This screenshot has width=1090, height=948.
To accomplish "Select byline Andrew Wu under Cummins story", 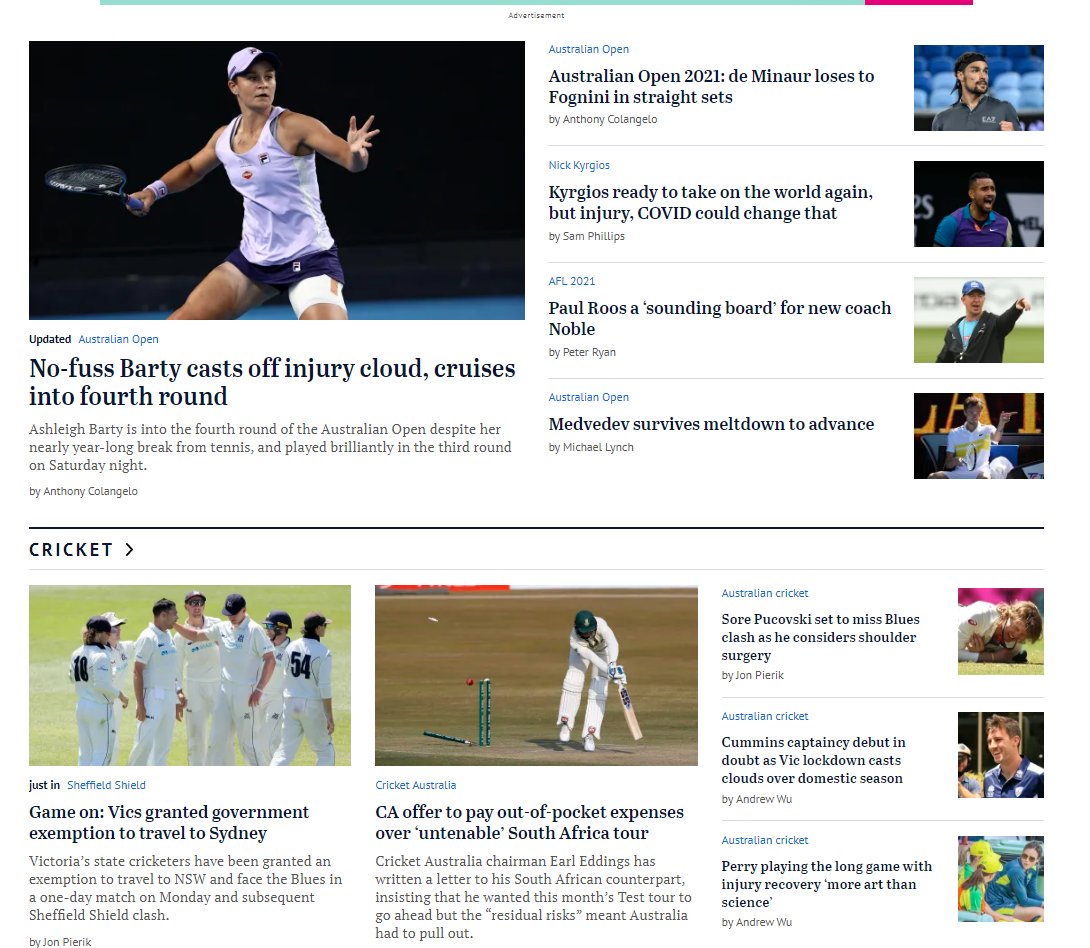I will point(764,799).
